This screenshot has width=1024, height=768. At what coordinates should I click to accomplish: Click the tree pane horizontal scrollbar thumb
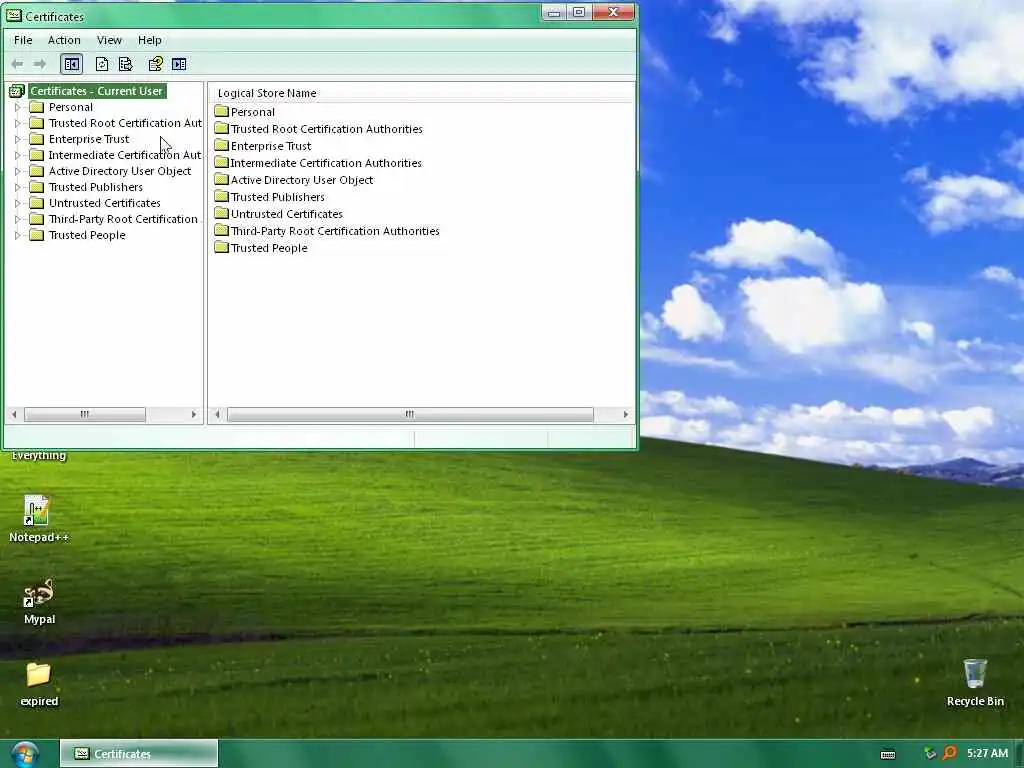[84, 414]
